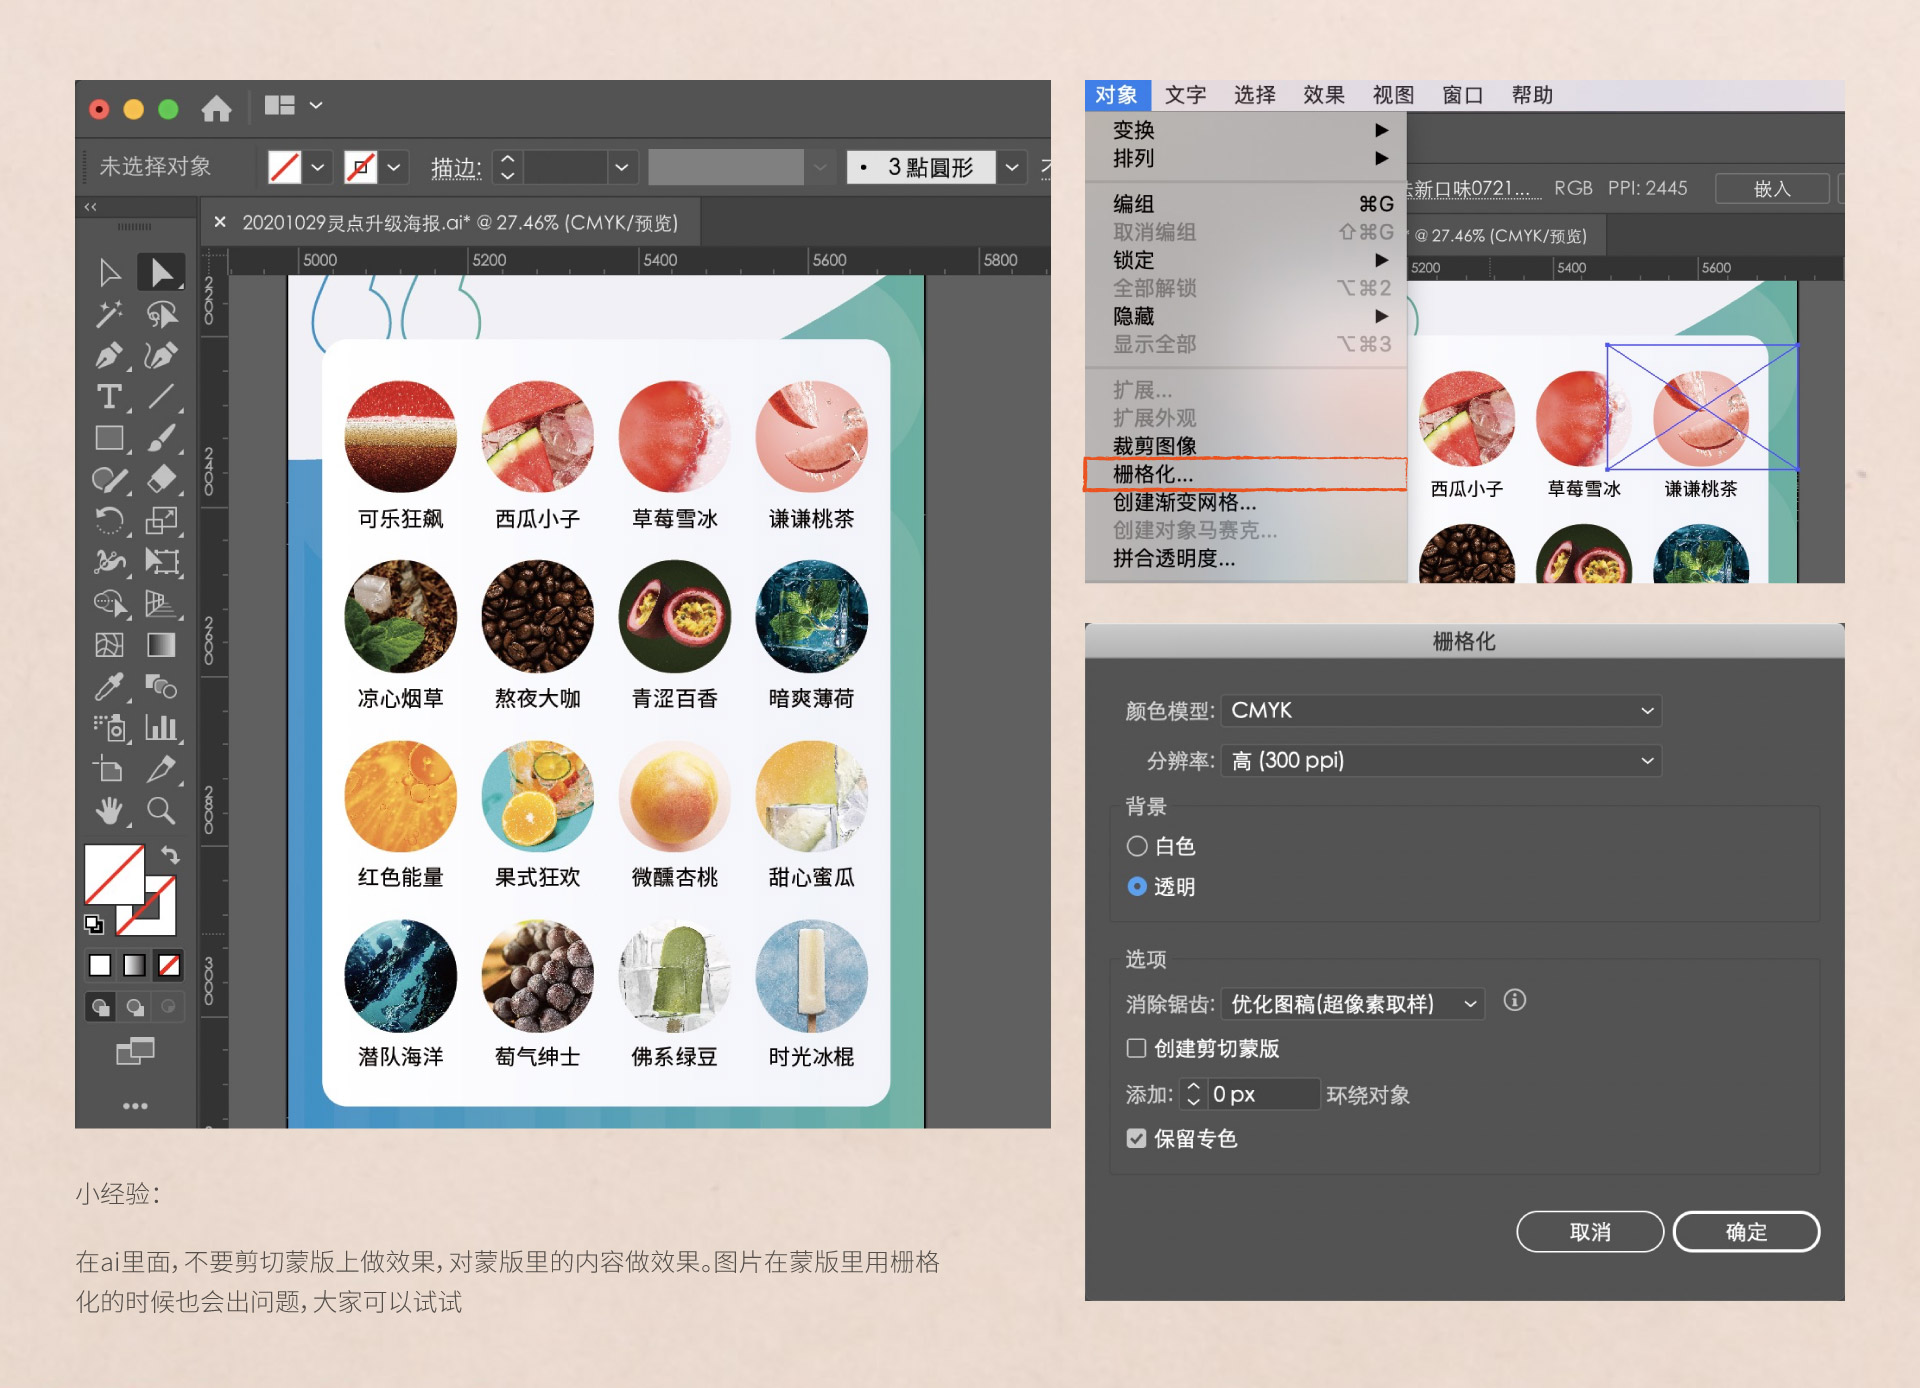Select the Hand tool
Viewport: 1920px width, 1388px height.
click(109, 810)
